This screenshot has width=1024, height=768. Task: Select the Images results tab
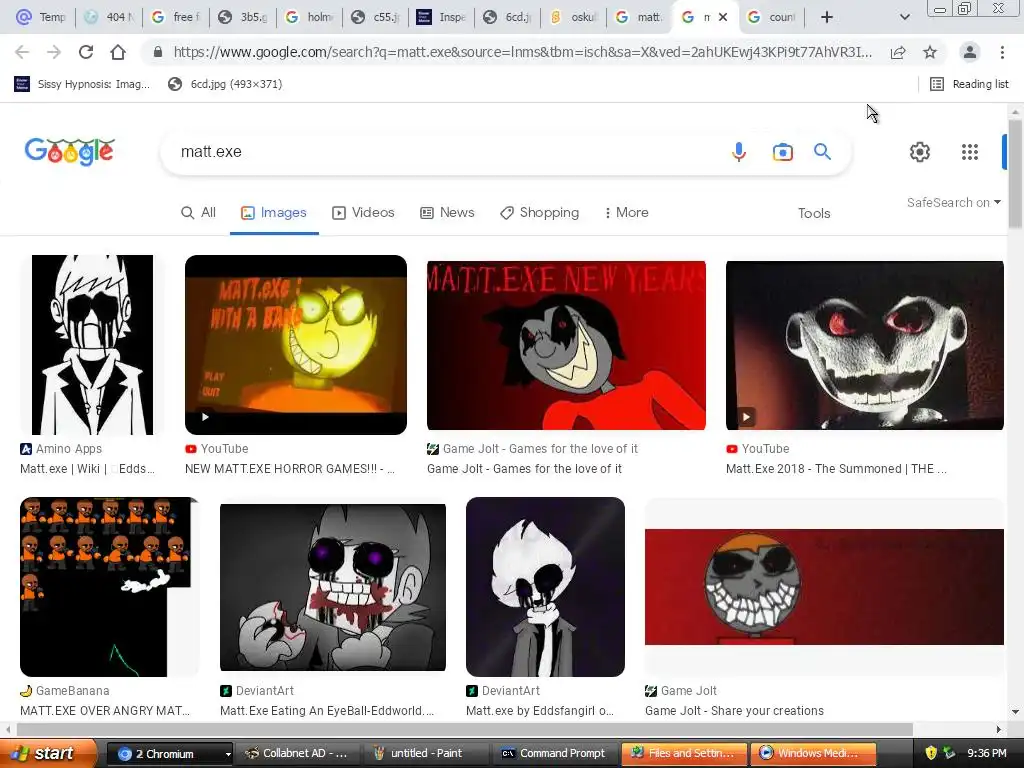274,212
